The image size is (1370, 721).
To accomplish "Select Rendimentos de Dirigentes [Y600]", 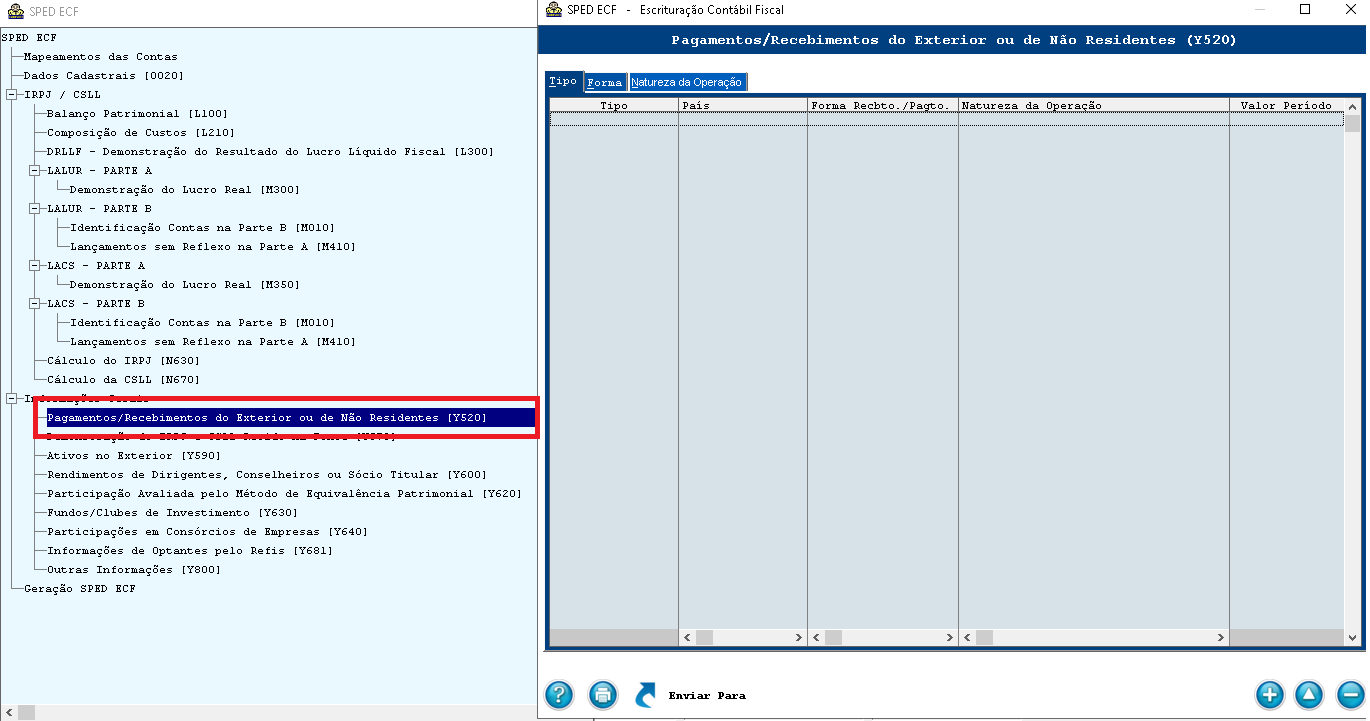I will click(x=267, y=475).
